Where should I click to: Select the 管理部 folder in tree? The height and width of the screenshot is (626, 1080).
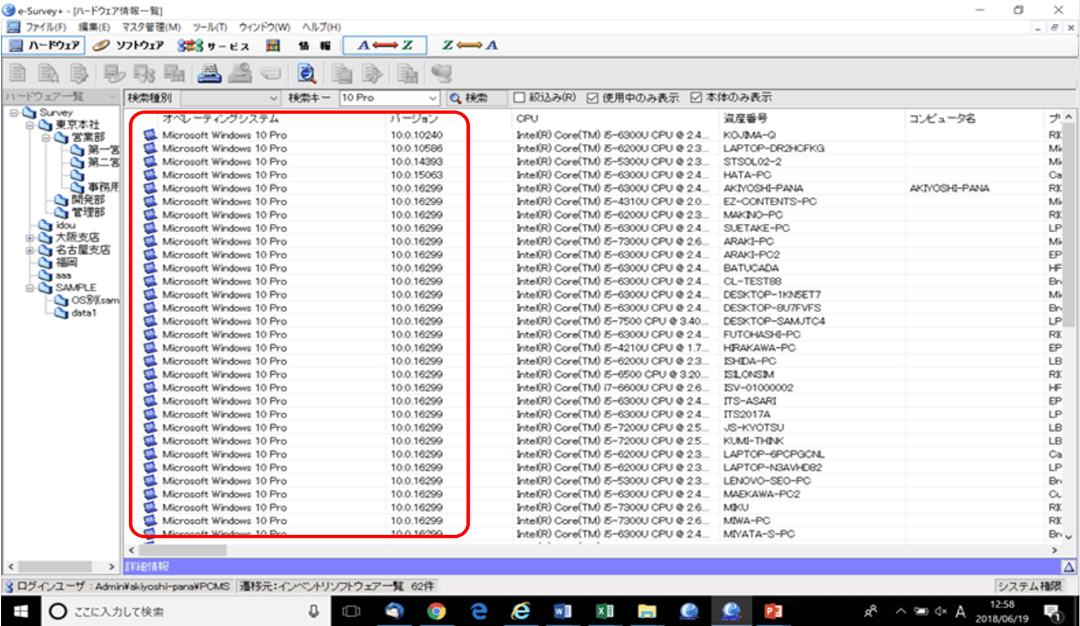coord(88,212)
